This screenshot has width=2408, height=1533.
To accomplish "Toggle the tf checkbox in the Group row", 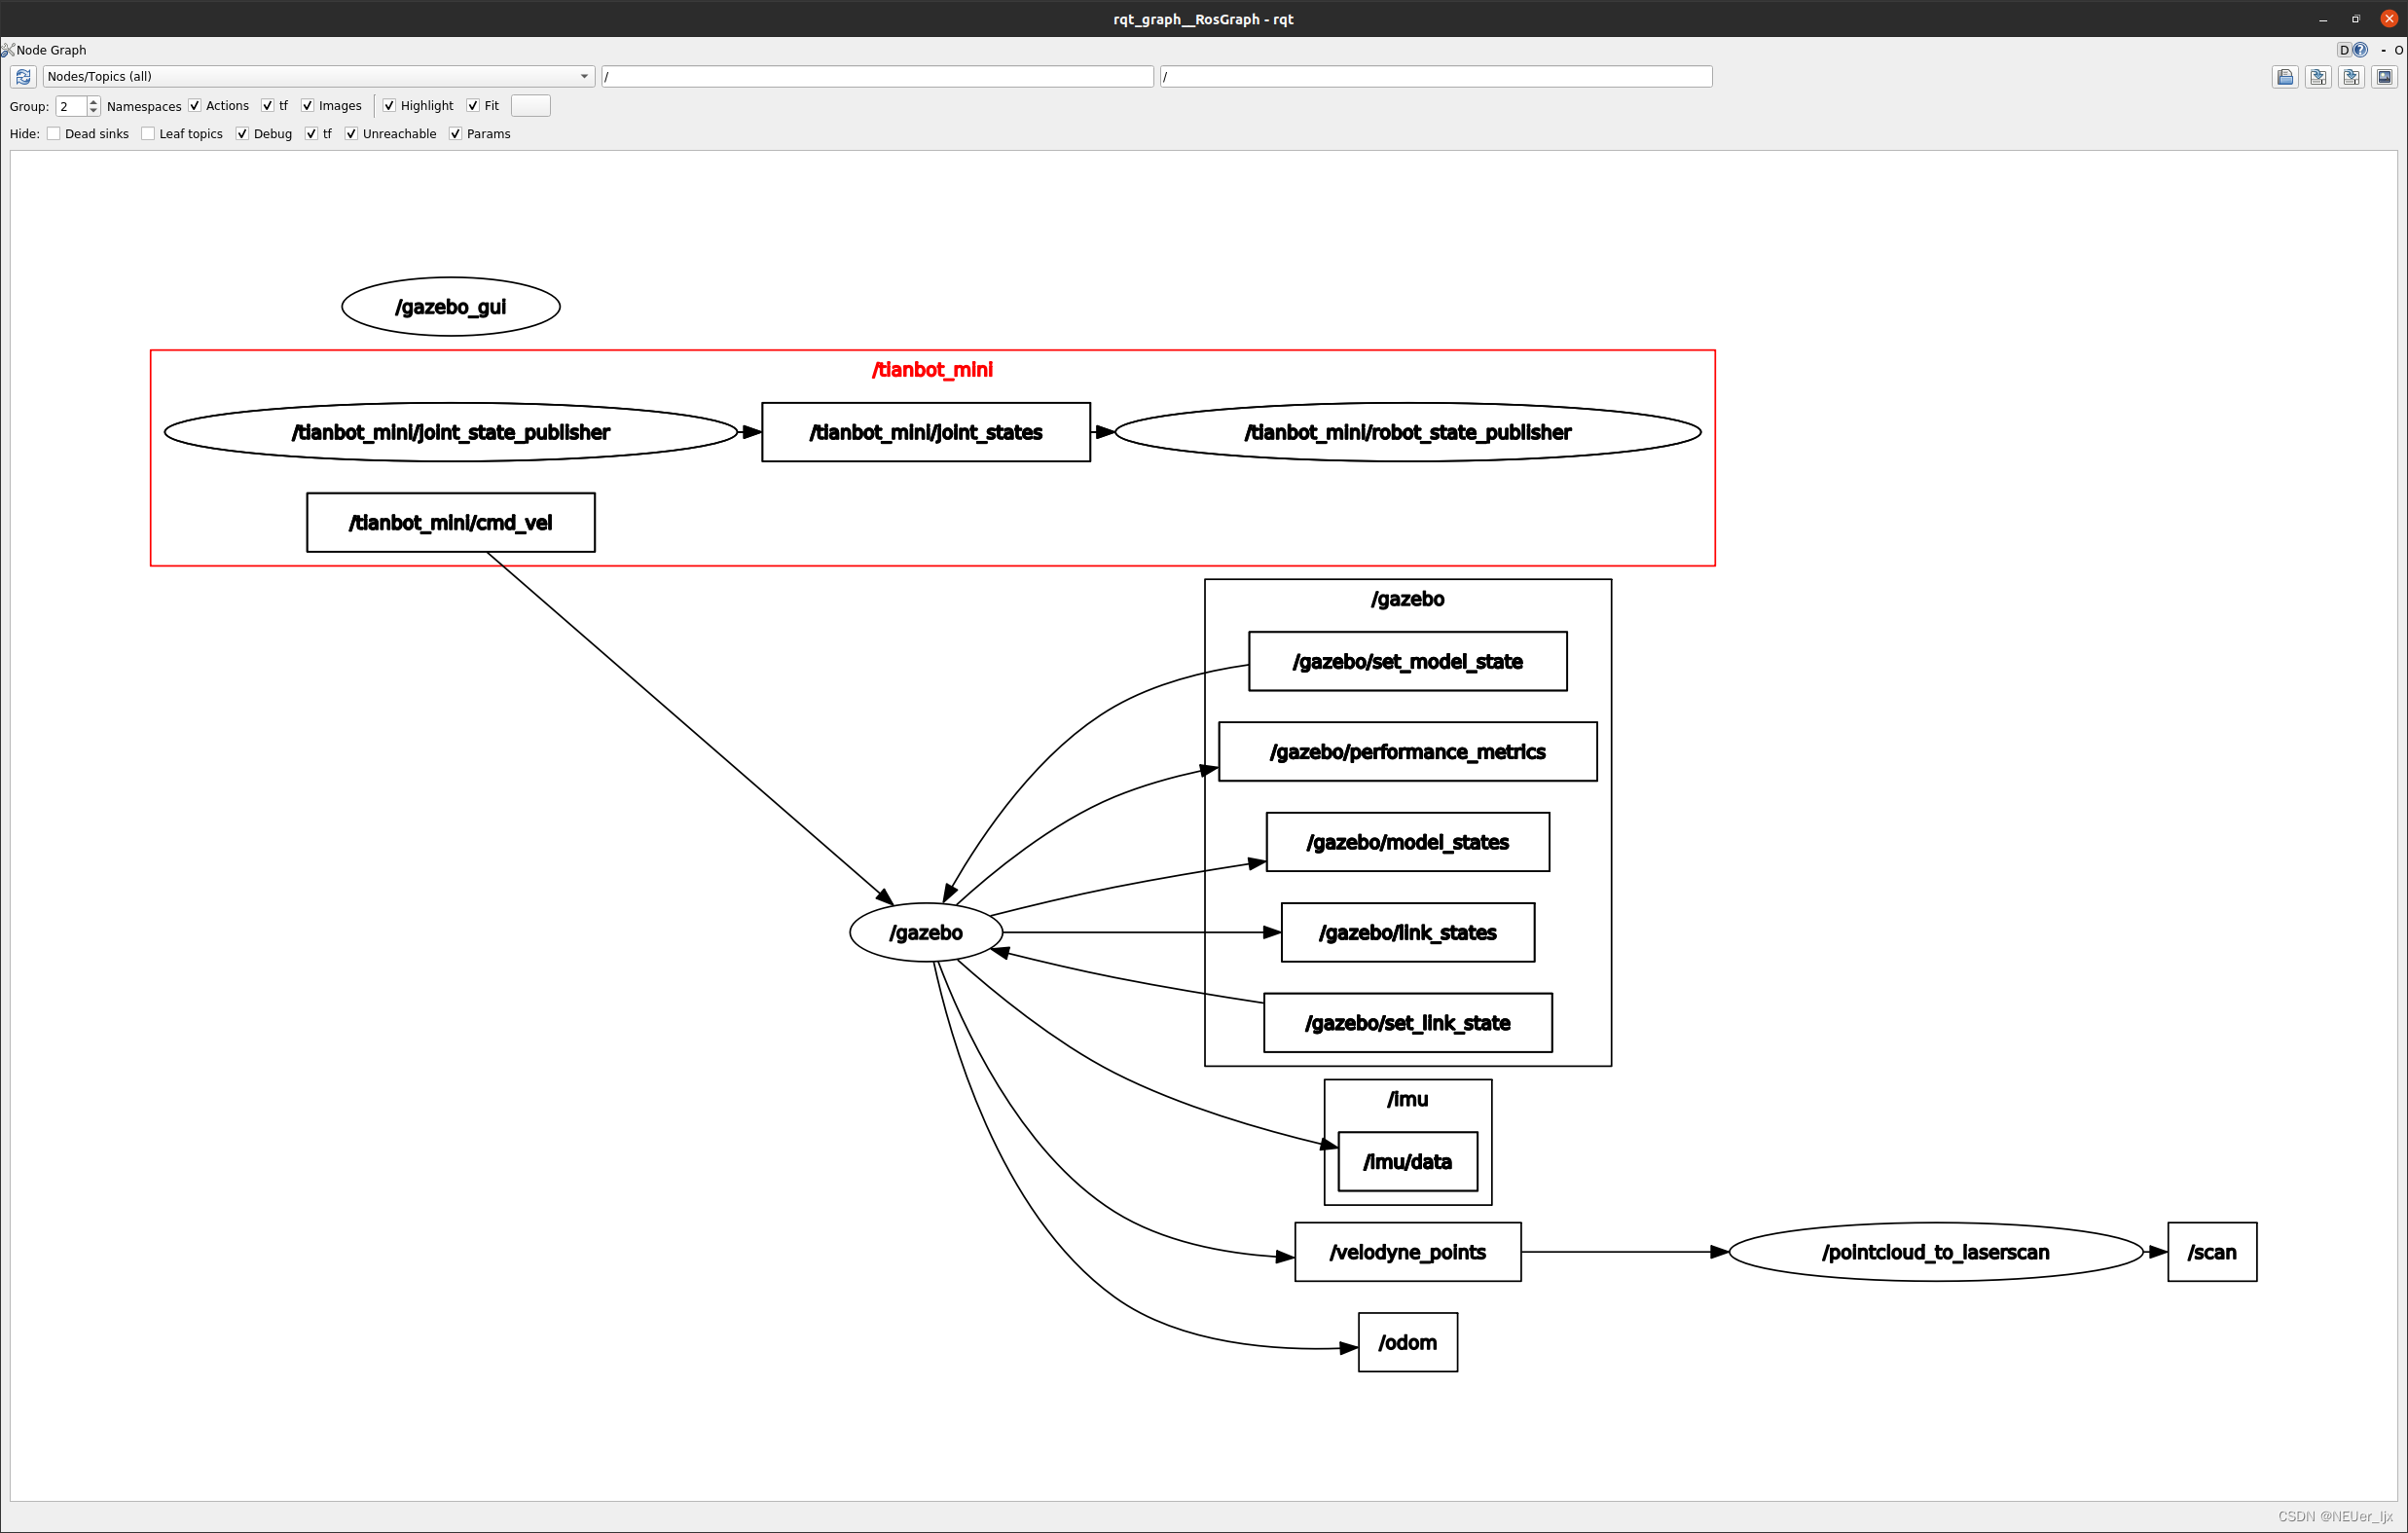I will [267, 106].
